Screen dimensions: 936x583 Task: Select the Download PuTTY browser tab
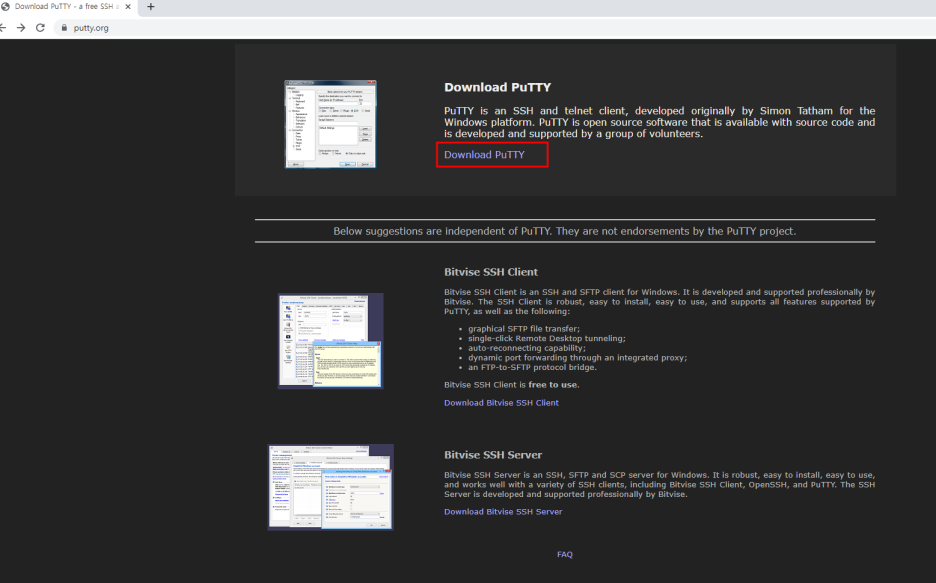(x=67, y=7)
